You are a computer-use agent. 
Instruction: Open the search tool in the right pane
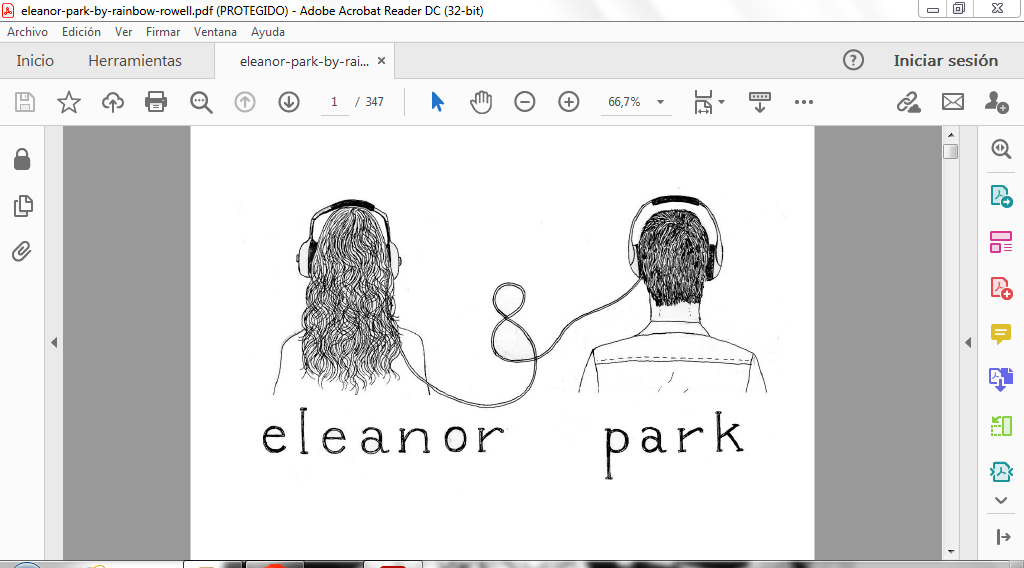click(x=1001, y=149)
